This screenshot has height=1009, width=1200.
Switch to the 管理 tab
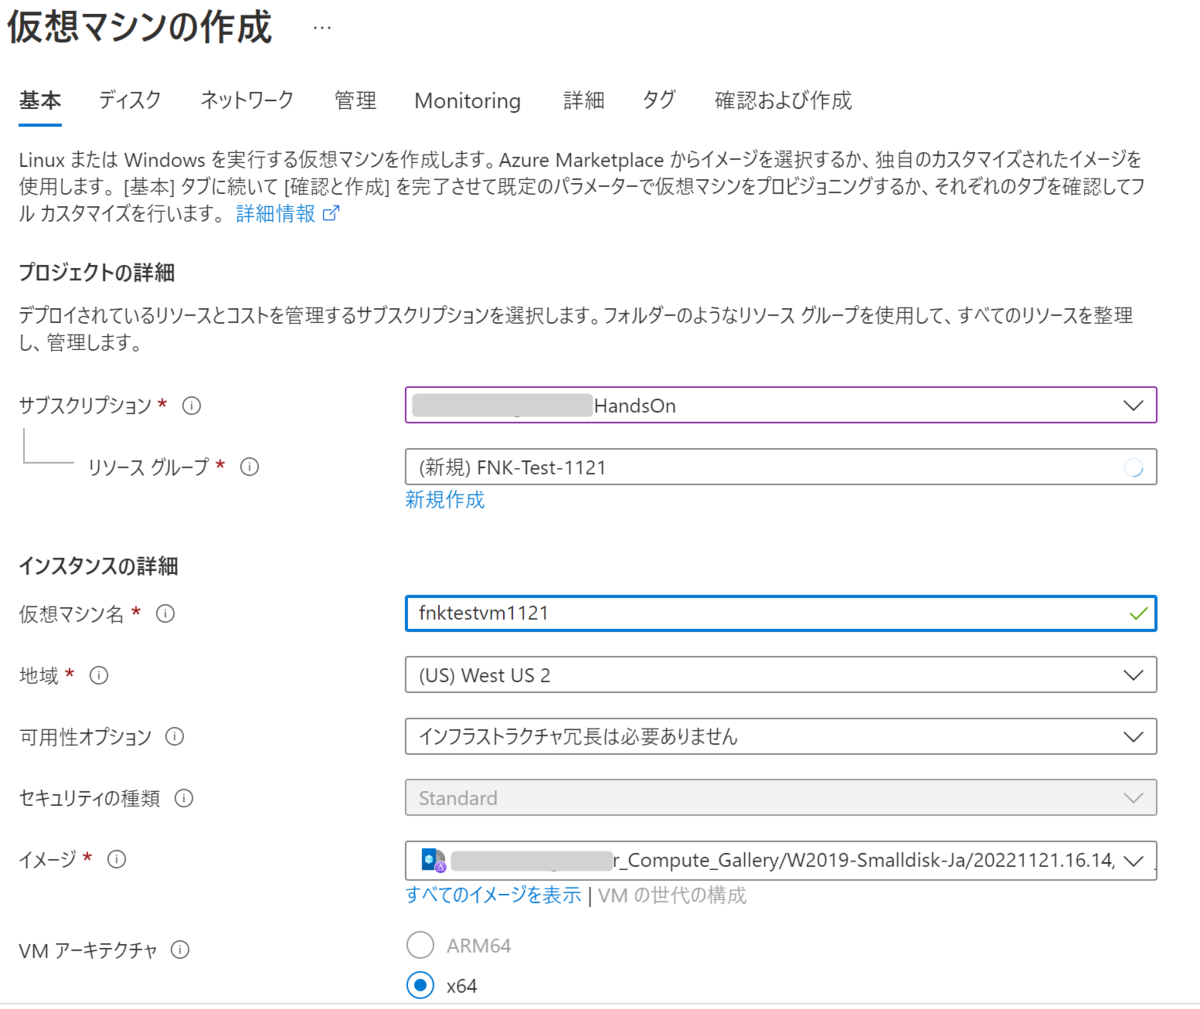pos(355,100)
